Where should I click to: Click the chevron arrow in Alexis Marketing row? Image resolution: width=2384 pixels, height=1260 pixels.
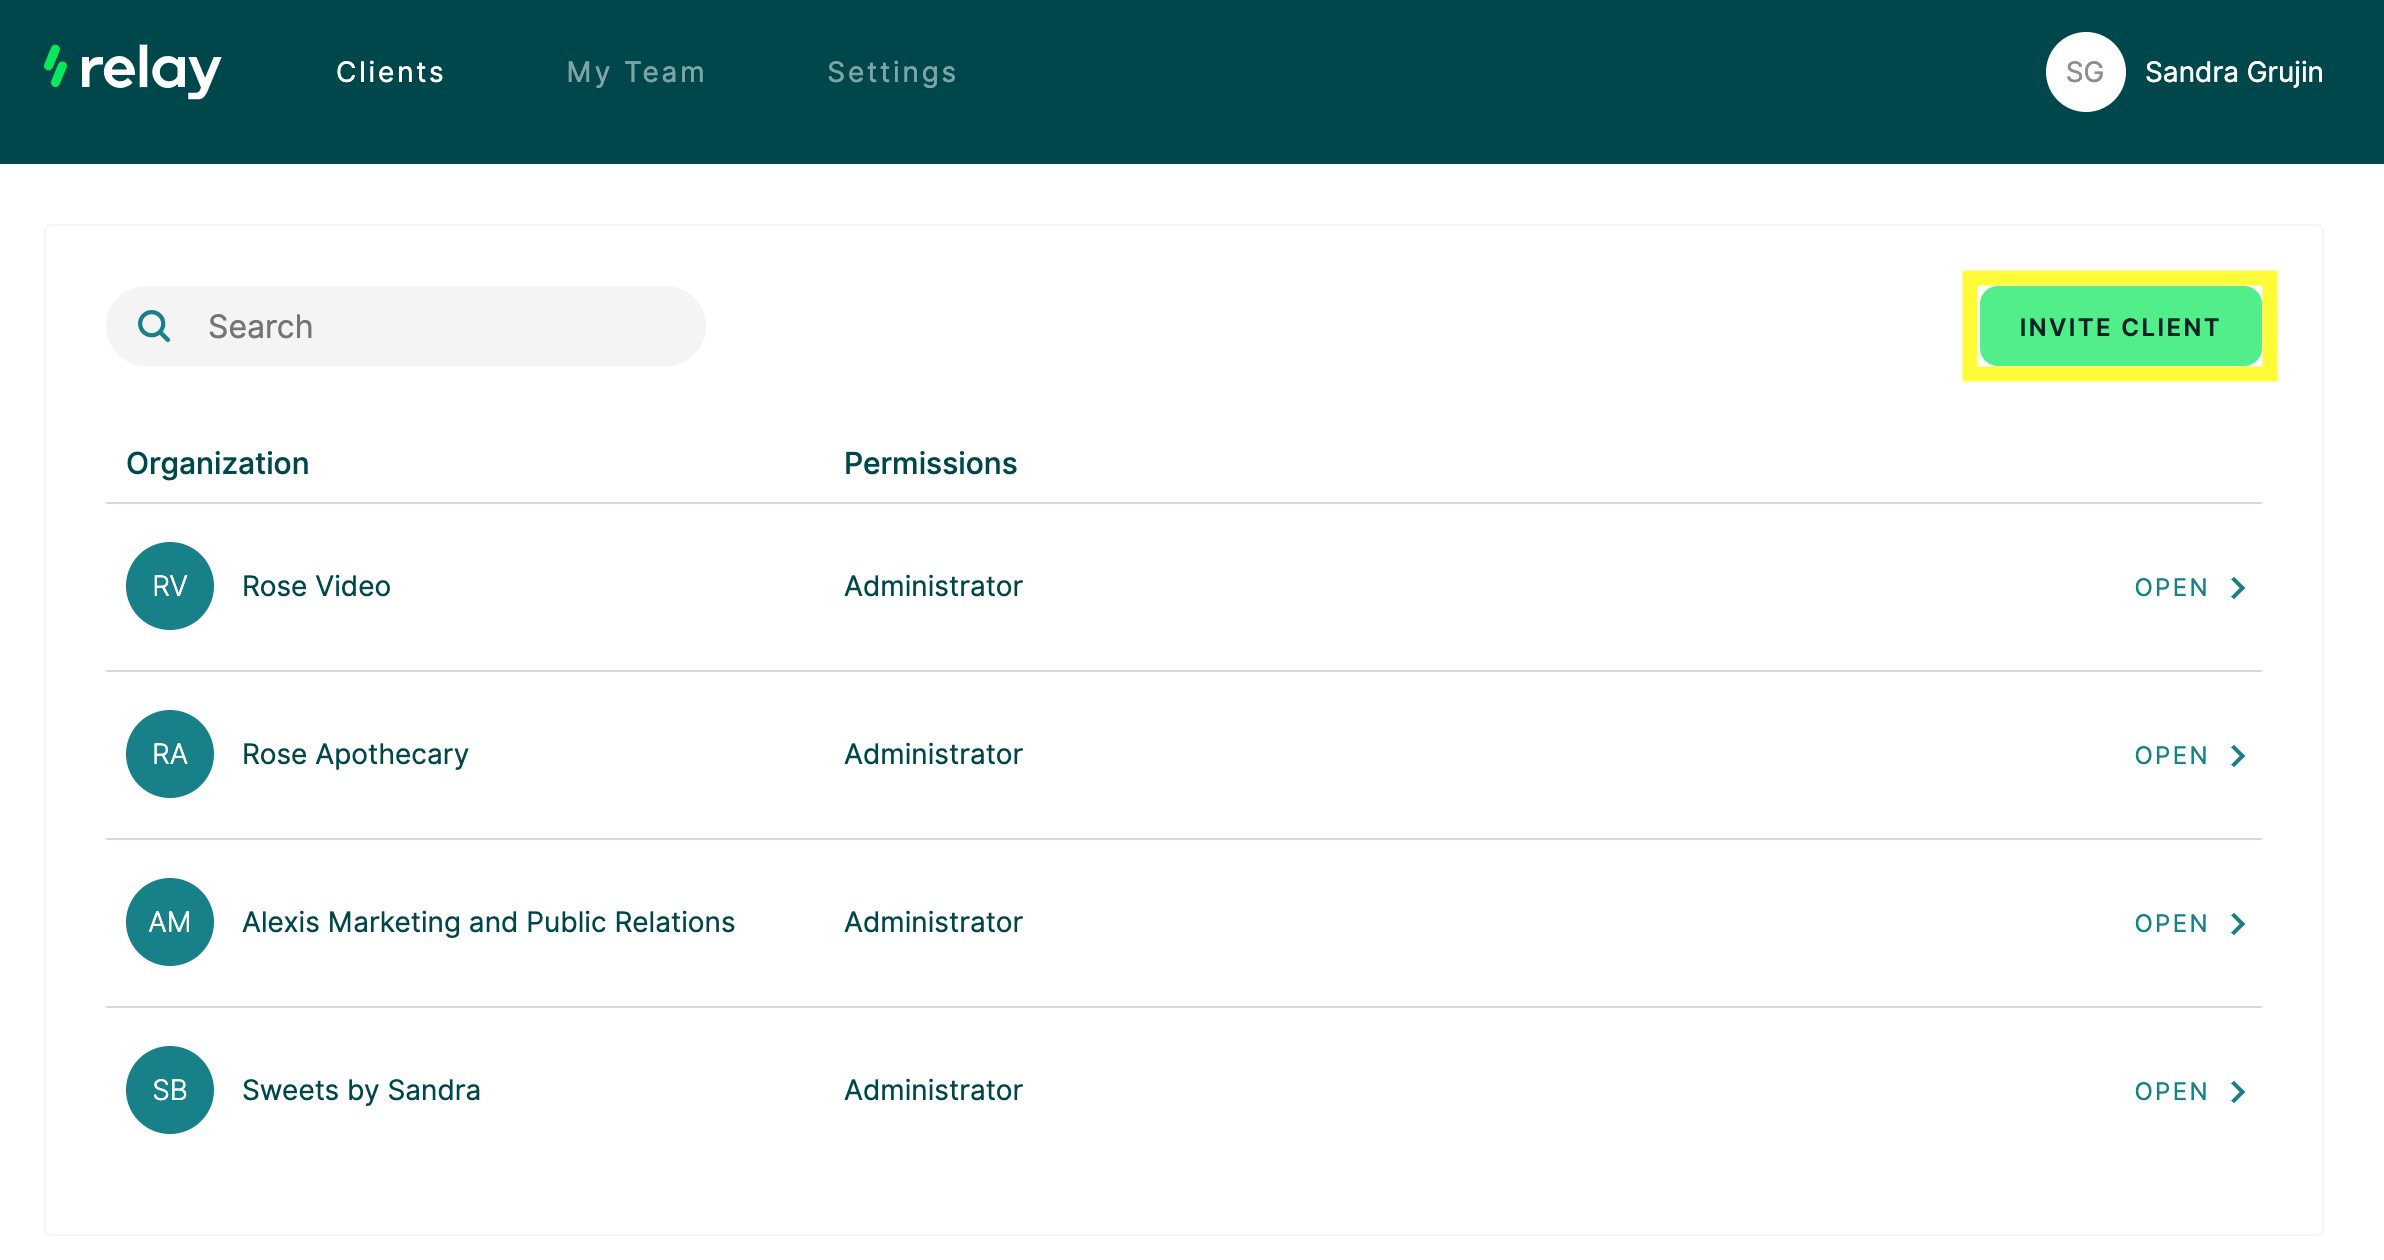pos(2238,924)
